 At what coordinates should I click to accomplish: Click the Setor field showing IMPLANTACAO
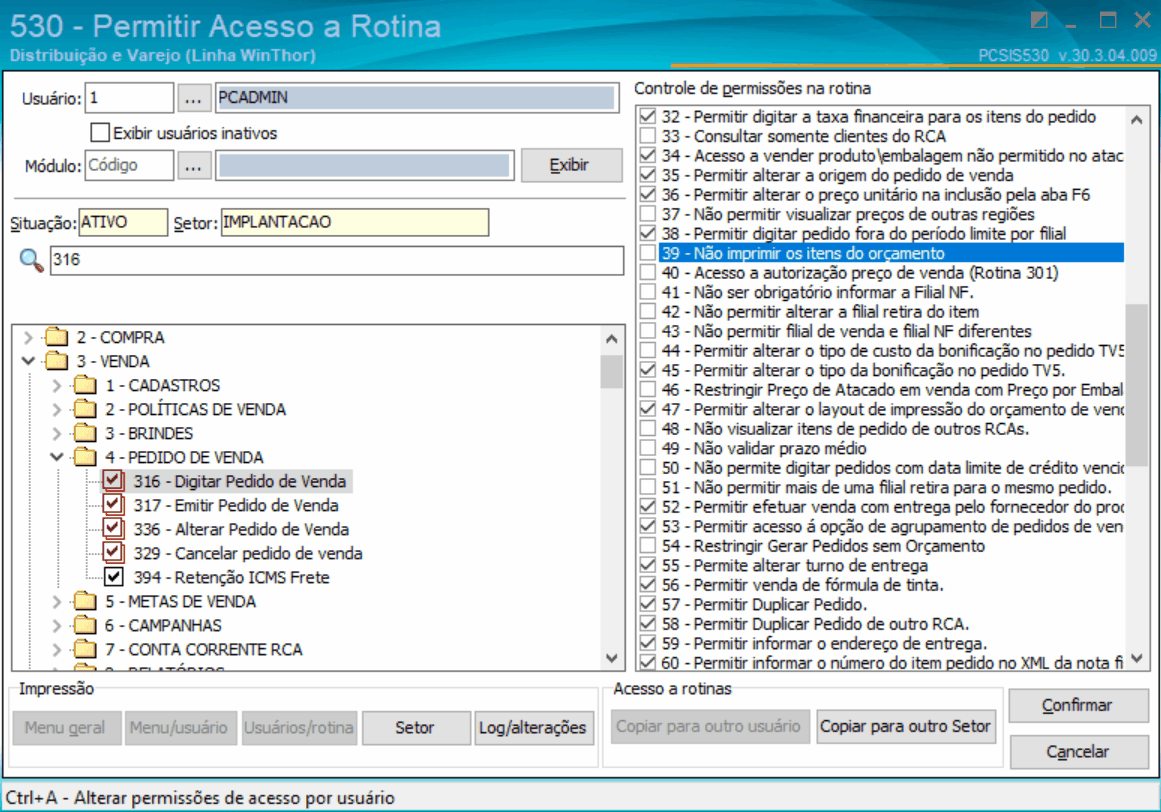point(355,222)
